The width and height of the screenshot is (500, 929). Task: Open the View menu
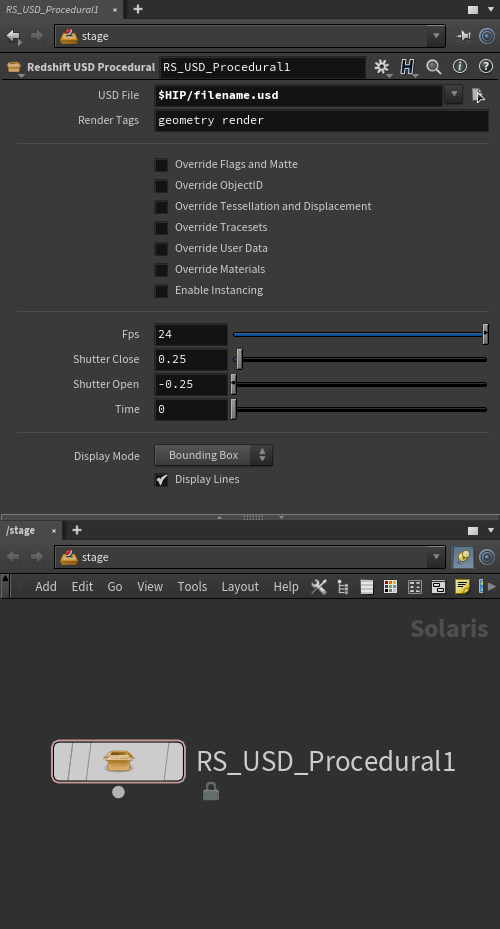tap(150, 587)
